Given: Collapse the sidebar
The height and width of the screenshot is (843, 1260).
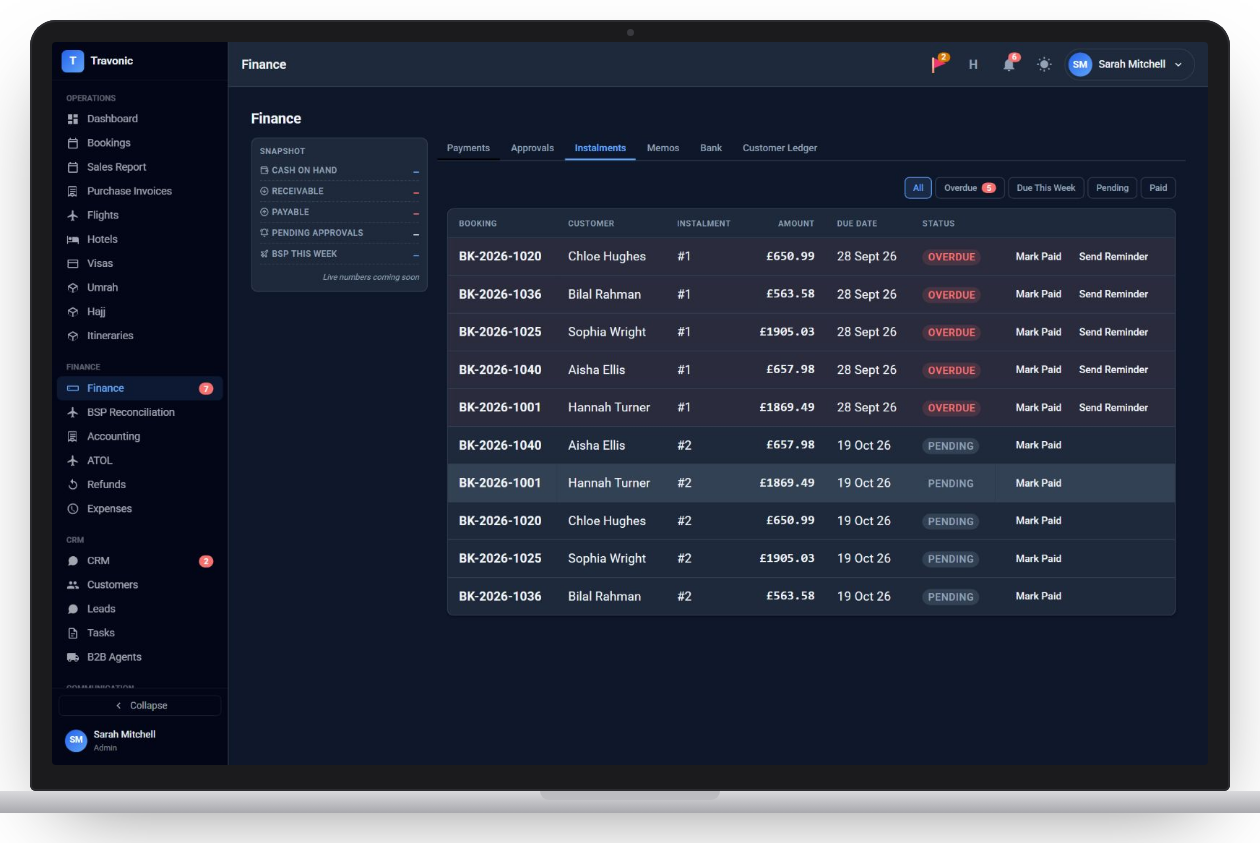Looking at the screenshot, I should [140, 705].
